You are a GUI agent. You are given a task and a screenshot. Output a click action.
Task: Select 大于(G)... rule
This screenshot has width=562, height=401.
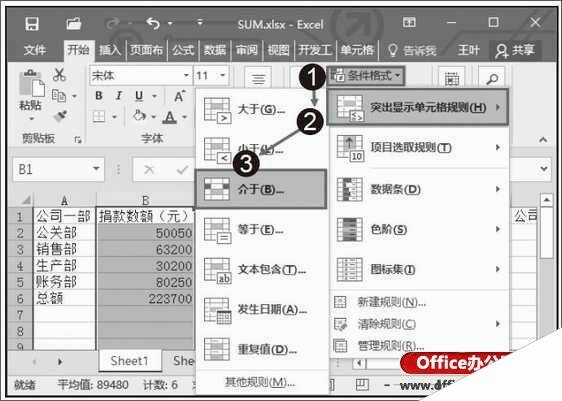[x=261, y=110]
